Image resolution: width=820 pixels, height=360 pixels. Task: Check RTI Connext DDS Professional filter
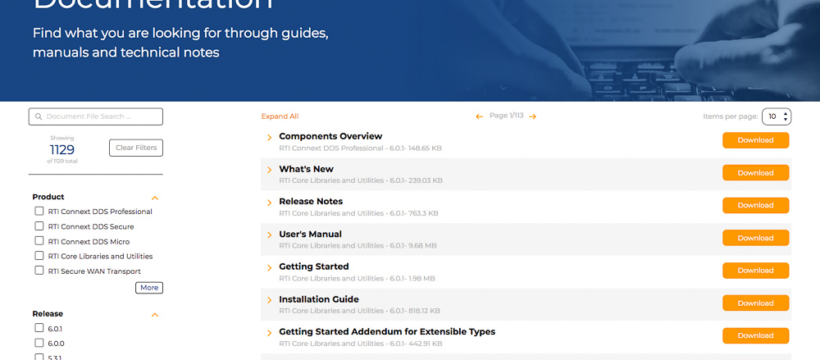(39, 211)
